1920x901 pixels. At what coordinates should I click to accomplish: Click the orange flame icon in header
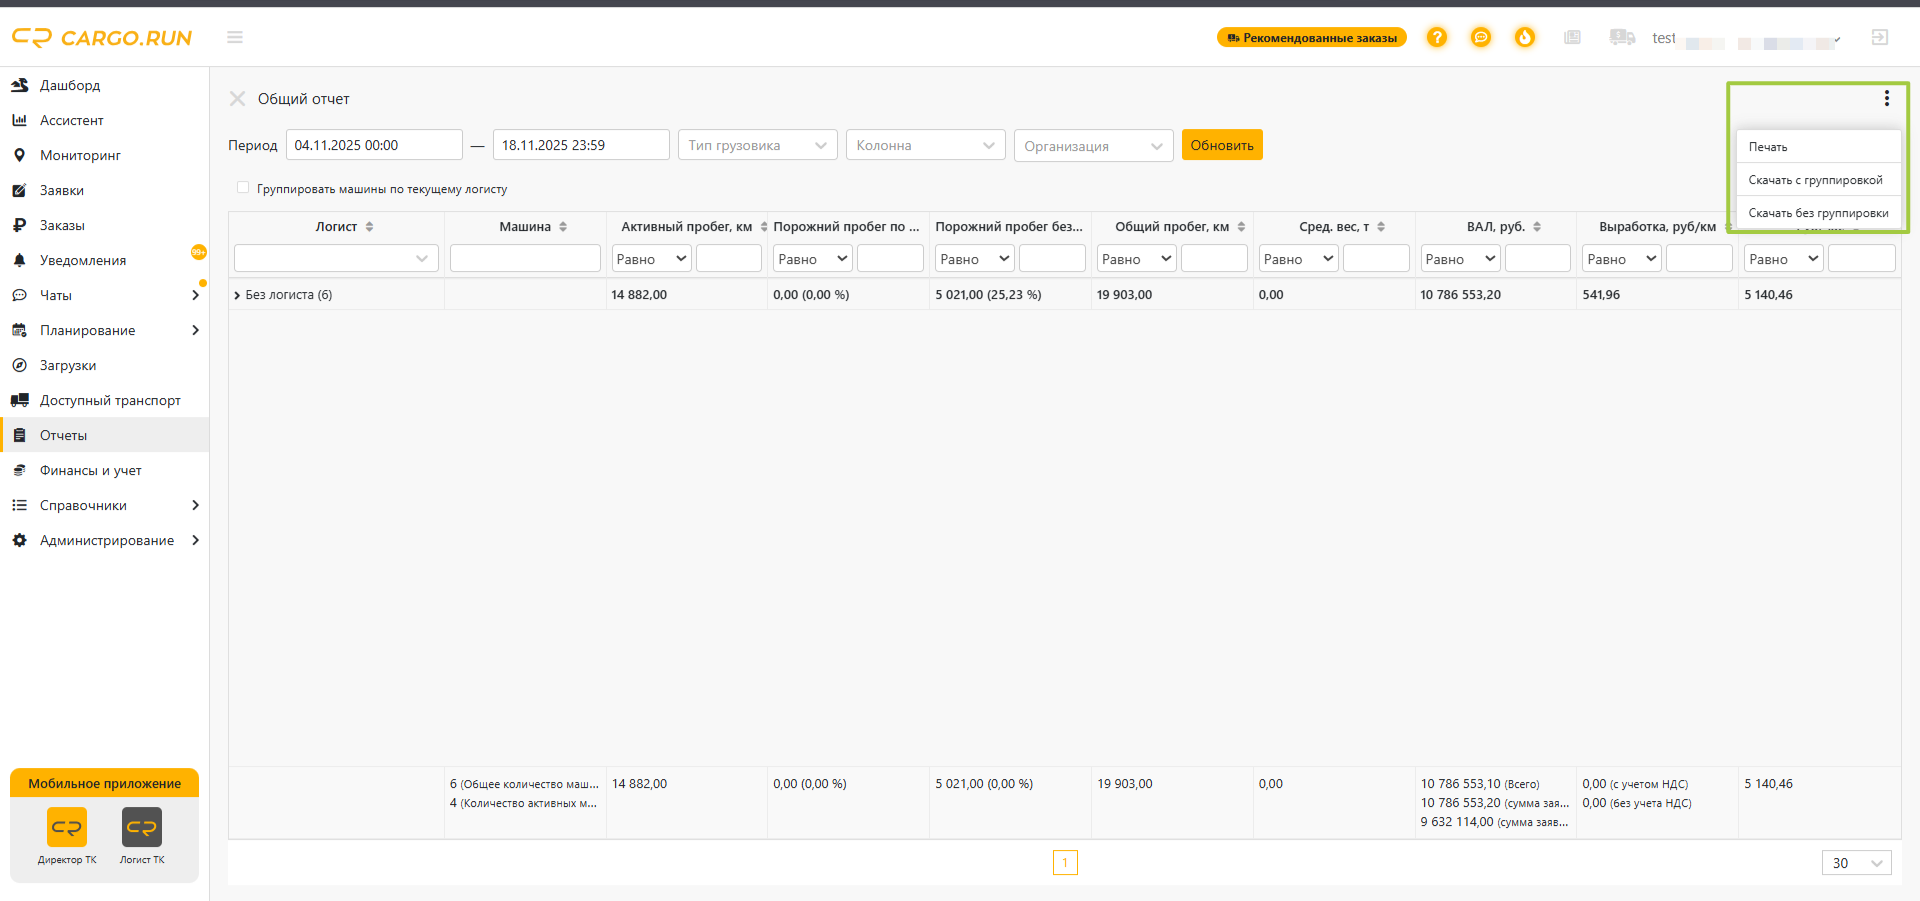coord(1524,37)
